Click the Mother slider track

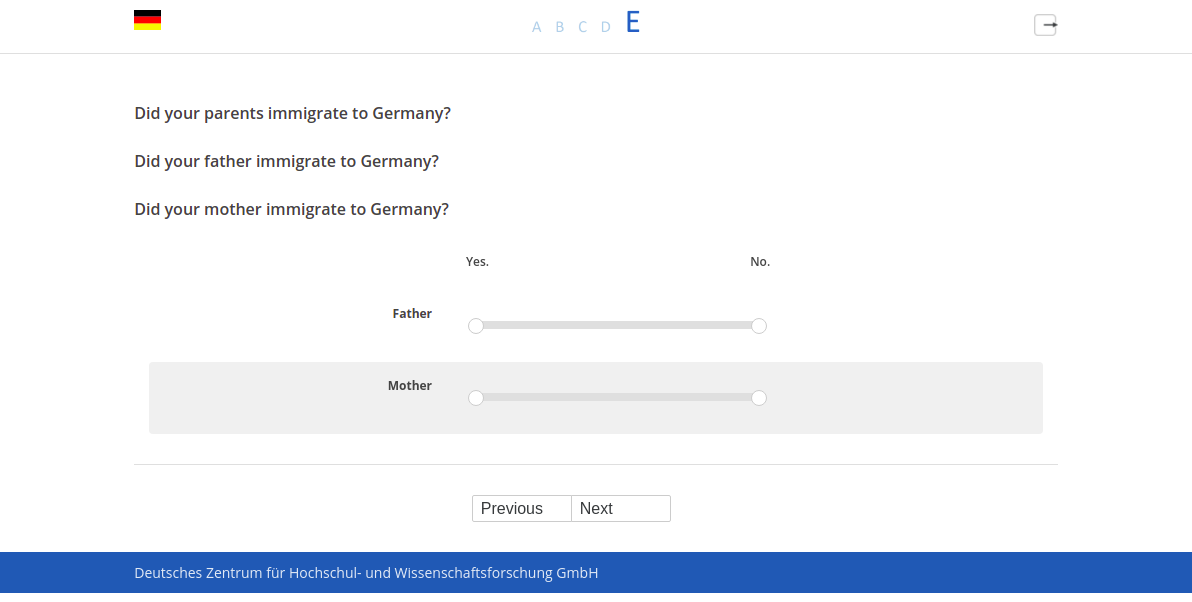pyautogui.click(x=617, y=398)
